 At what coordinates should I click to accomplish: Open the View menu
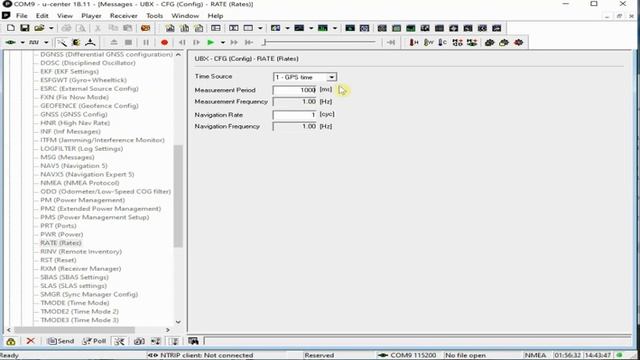65,16
